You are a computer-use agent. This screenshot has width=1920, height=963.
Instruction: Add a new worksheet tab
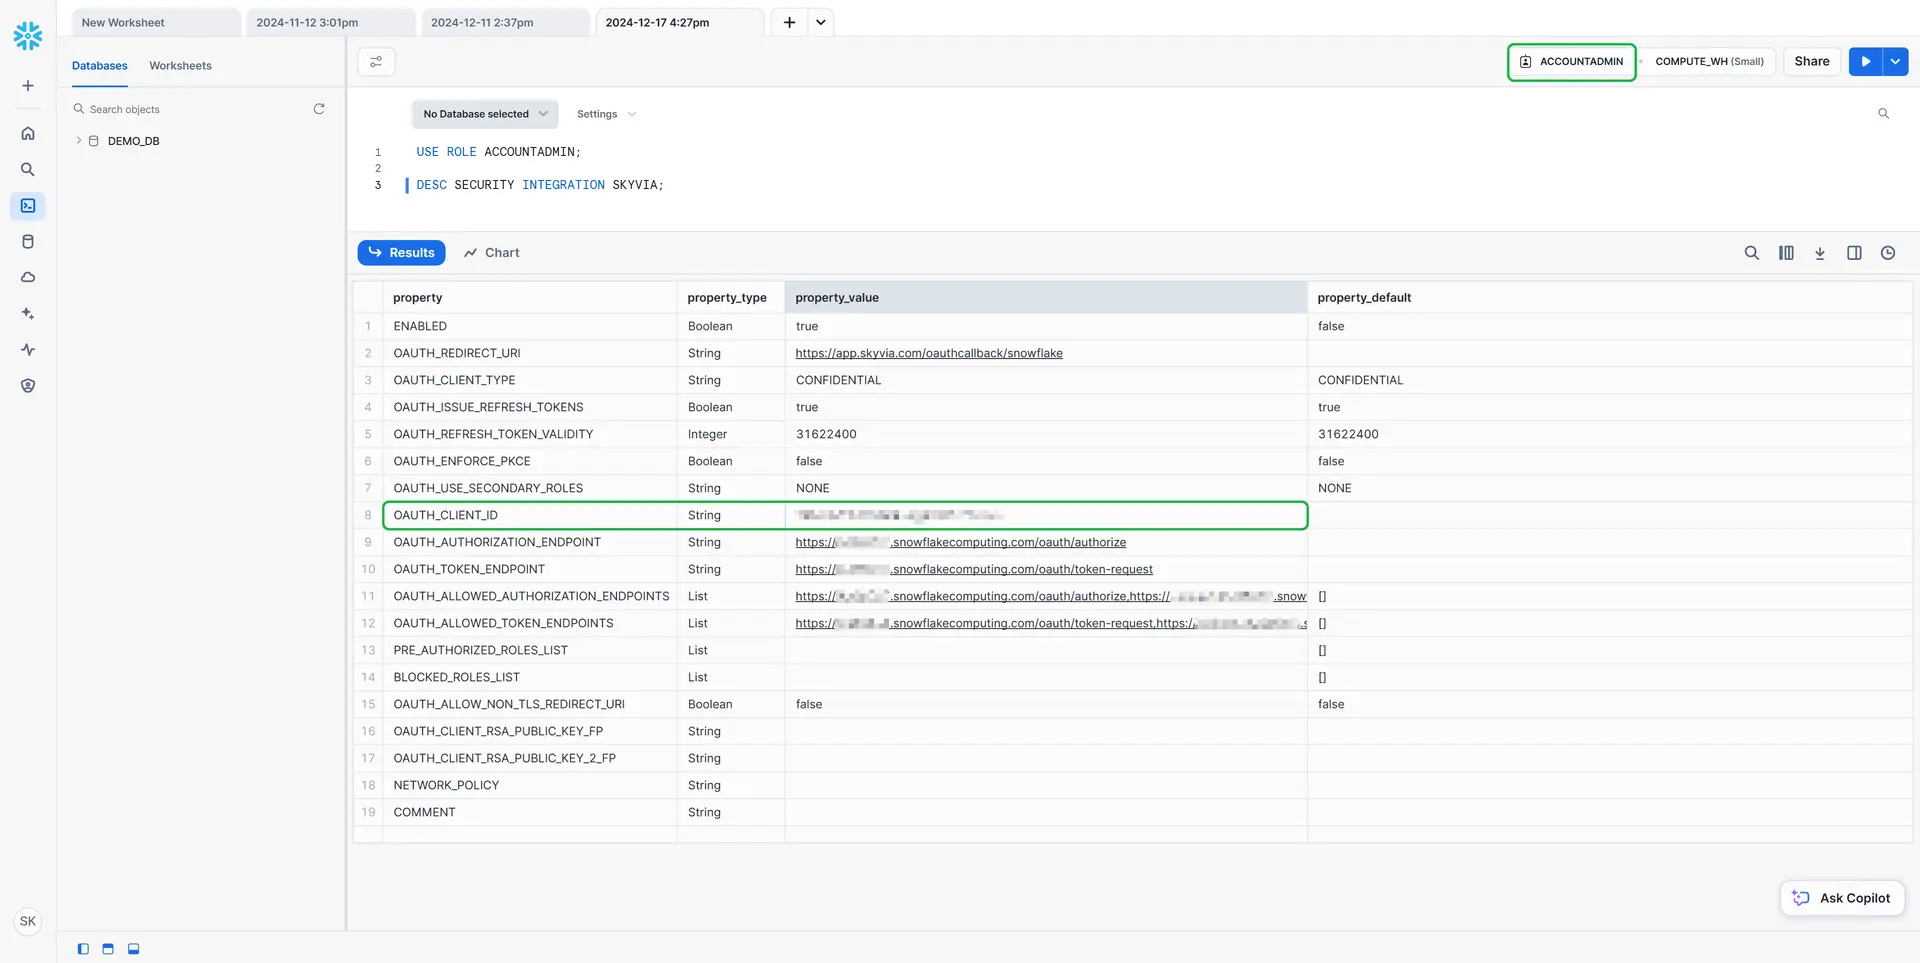coord(789,22)
